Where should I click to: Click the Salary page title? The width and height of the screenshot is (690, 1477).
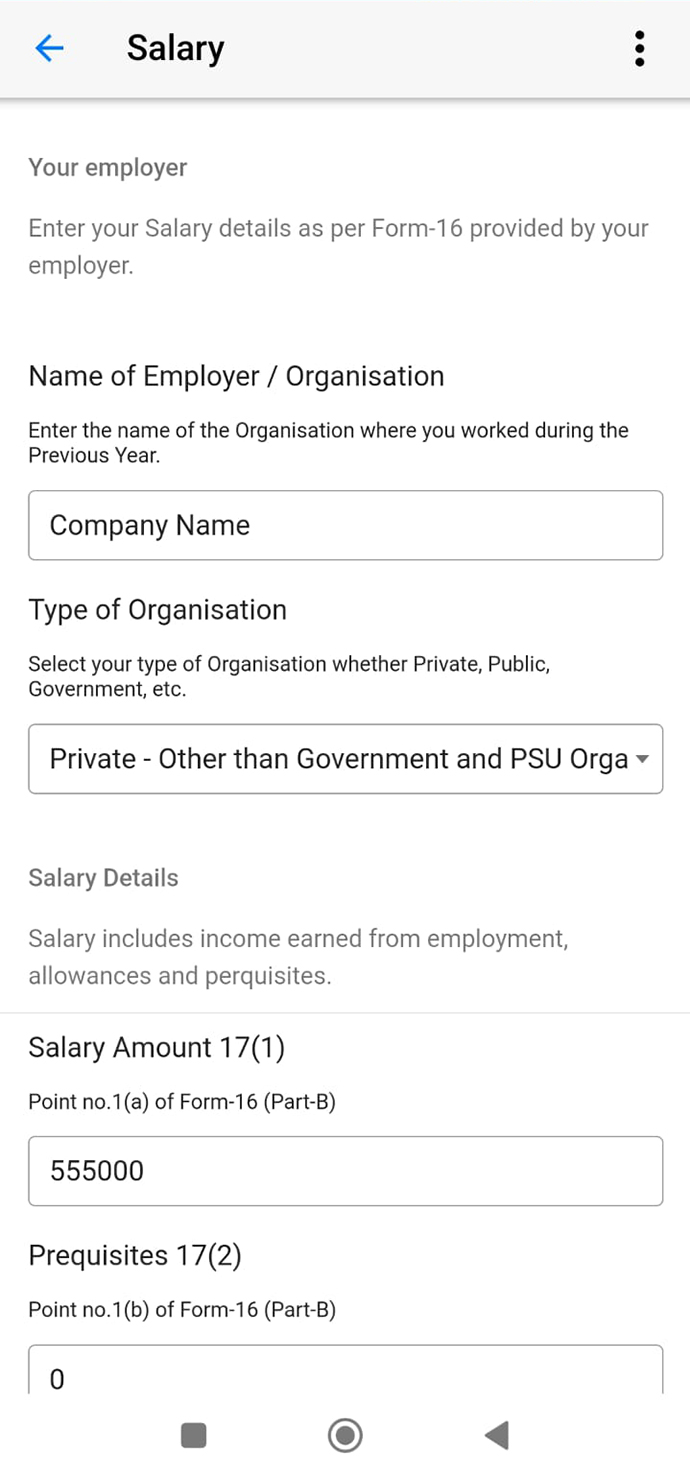point(175,48)
